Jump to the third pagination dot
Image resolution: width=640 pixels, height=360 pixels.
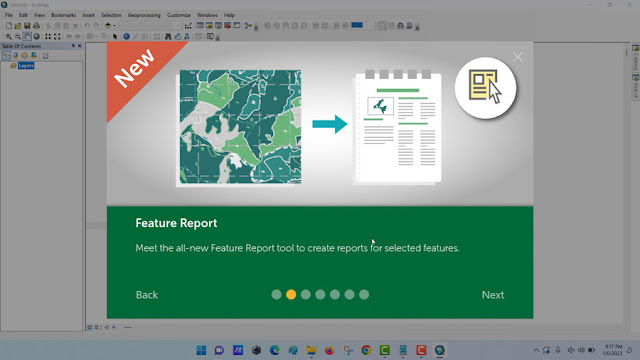[306, 294]
